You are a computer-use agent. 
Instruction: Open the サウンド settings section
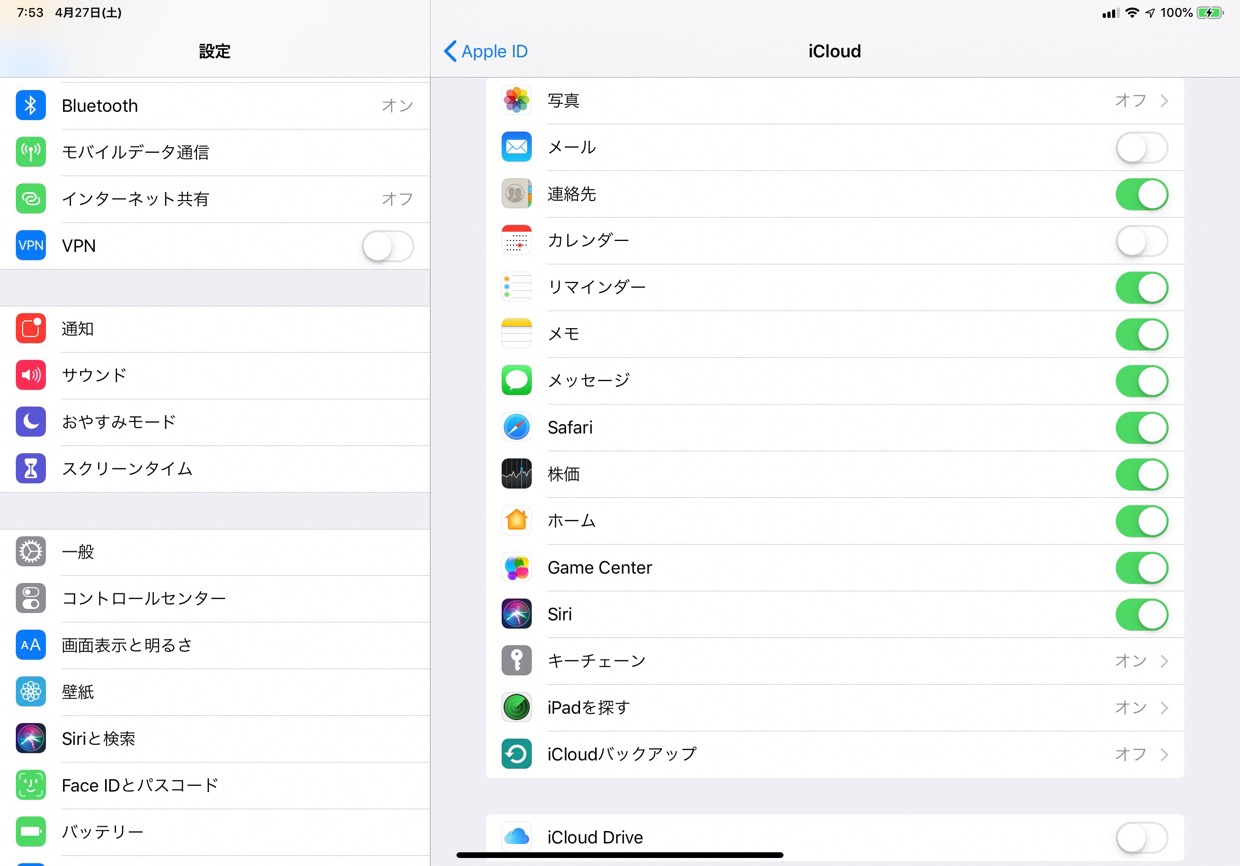pos(215,375)
